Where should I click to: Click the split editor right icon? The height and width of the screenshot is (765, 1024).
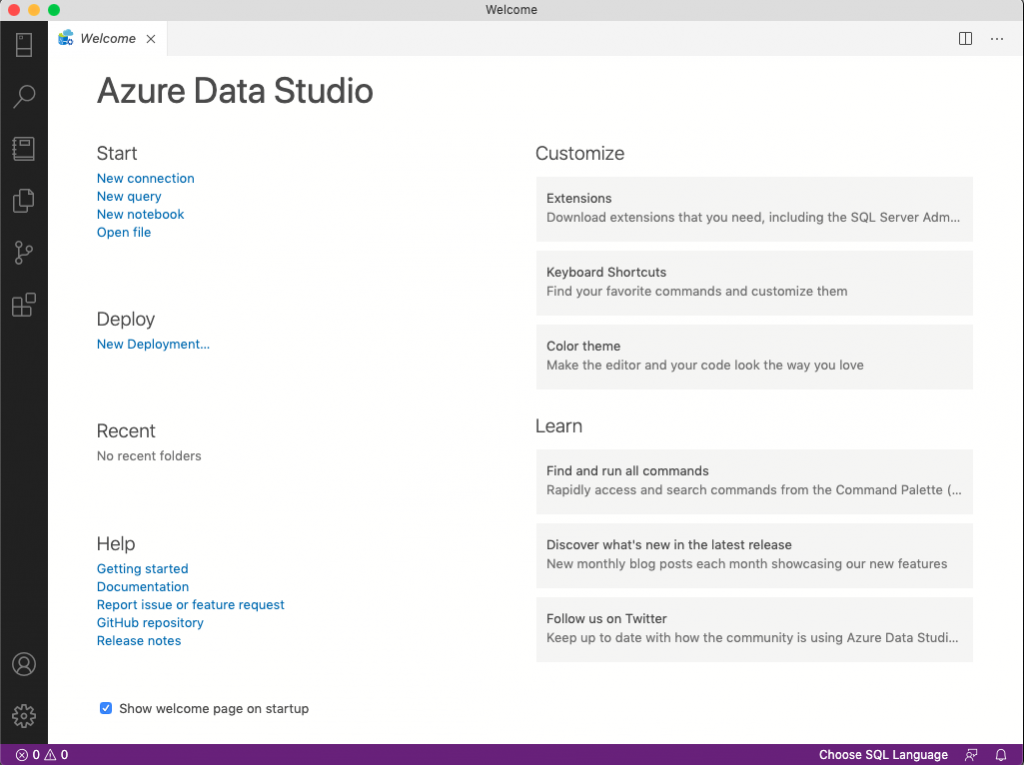tap(965, 39)
